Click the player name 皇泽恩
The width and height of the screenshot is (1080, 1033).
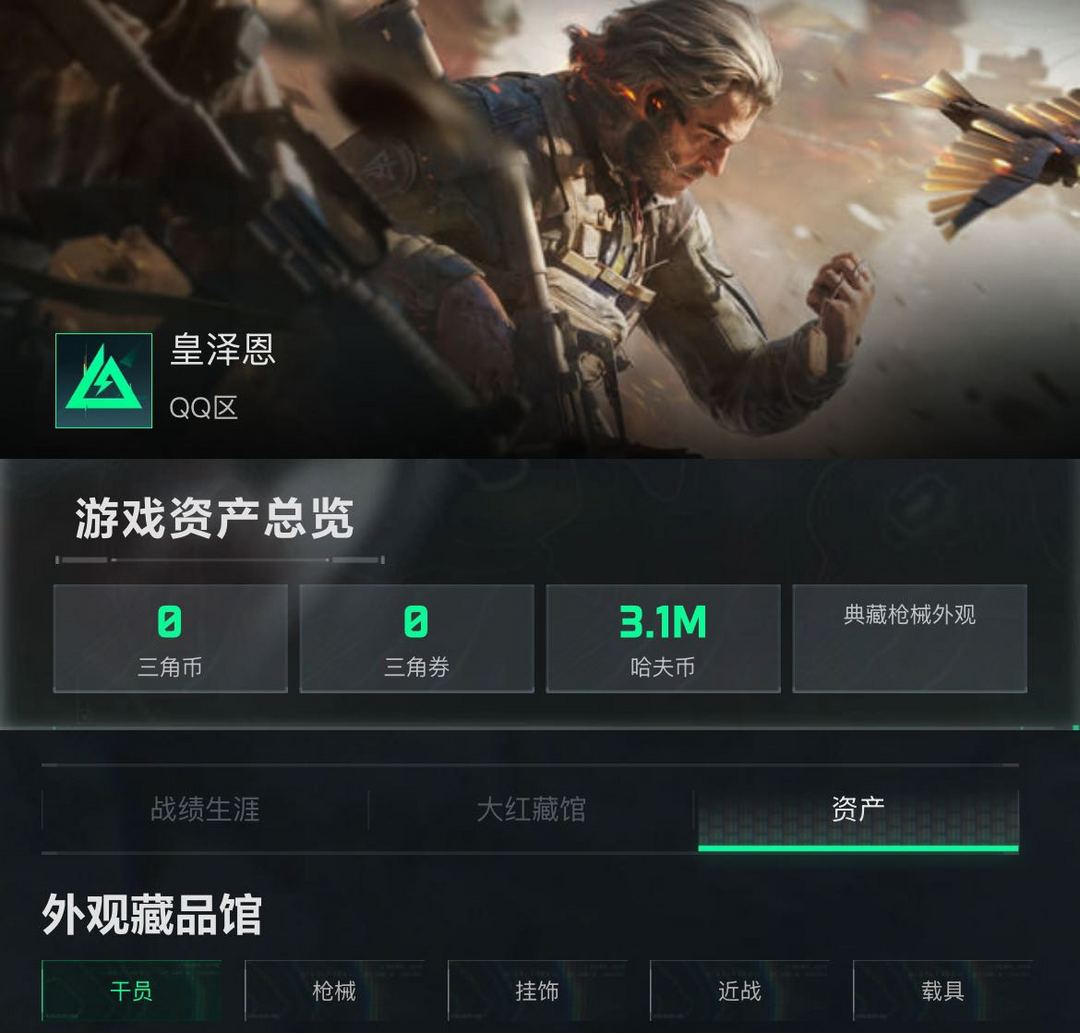(x=222, y=349)
